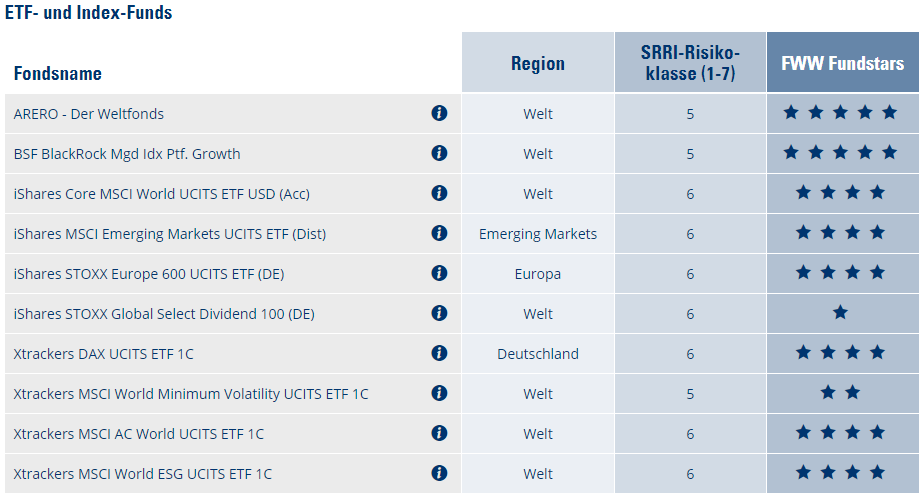Viewport: 923px width, 495px height.
Task: Click info icon for Xtrackers DAX ETF
Action: [438, 353]
